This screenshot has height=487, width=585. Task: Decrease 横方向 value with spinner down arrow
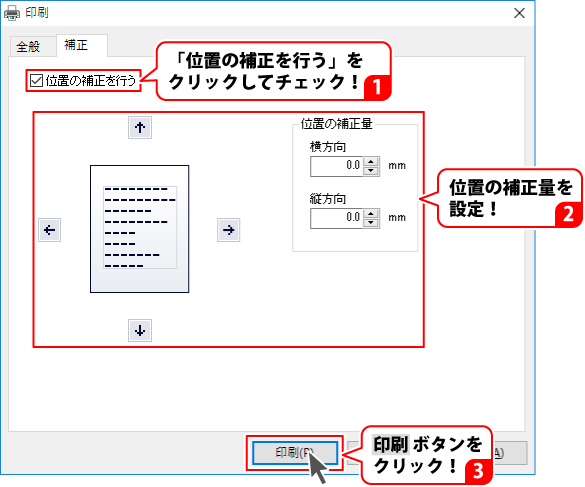370,171
